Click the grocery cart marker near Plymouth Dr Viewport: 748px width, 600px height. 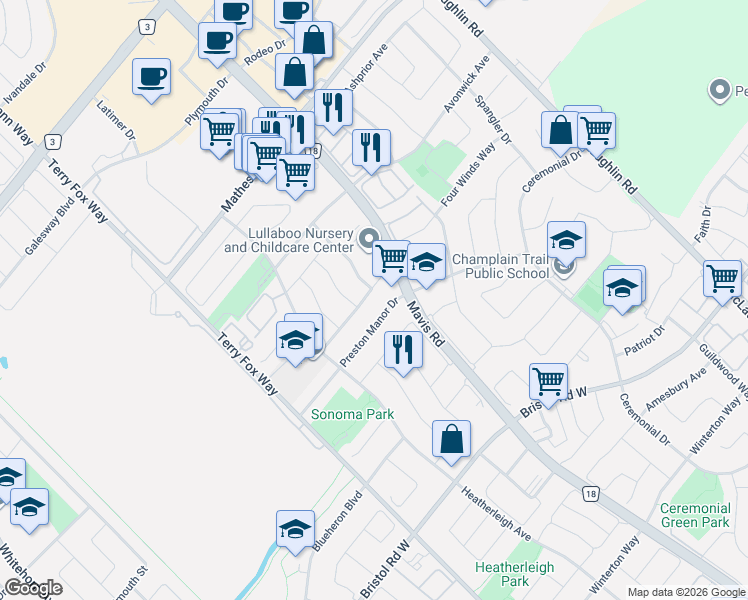(219, 135)
